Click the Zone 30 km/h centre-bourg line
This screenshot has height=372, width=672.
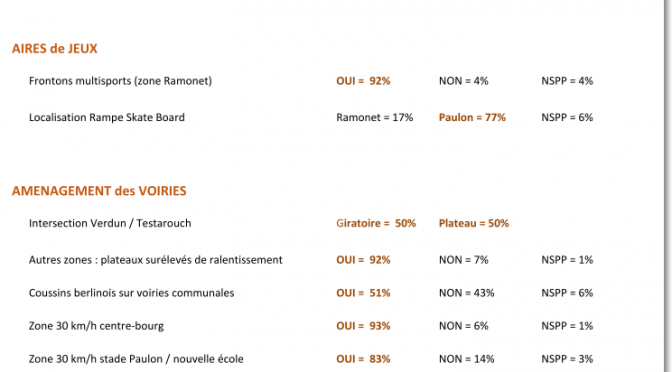click(x=96, y=326)
